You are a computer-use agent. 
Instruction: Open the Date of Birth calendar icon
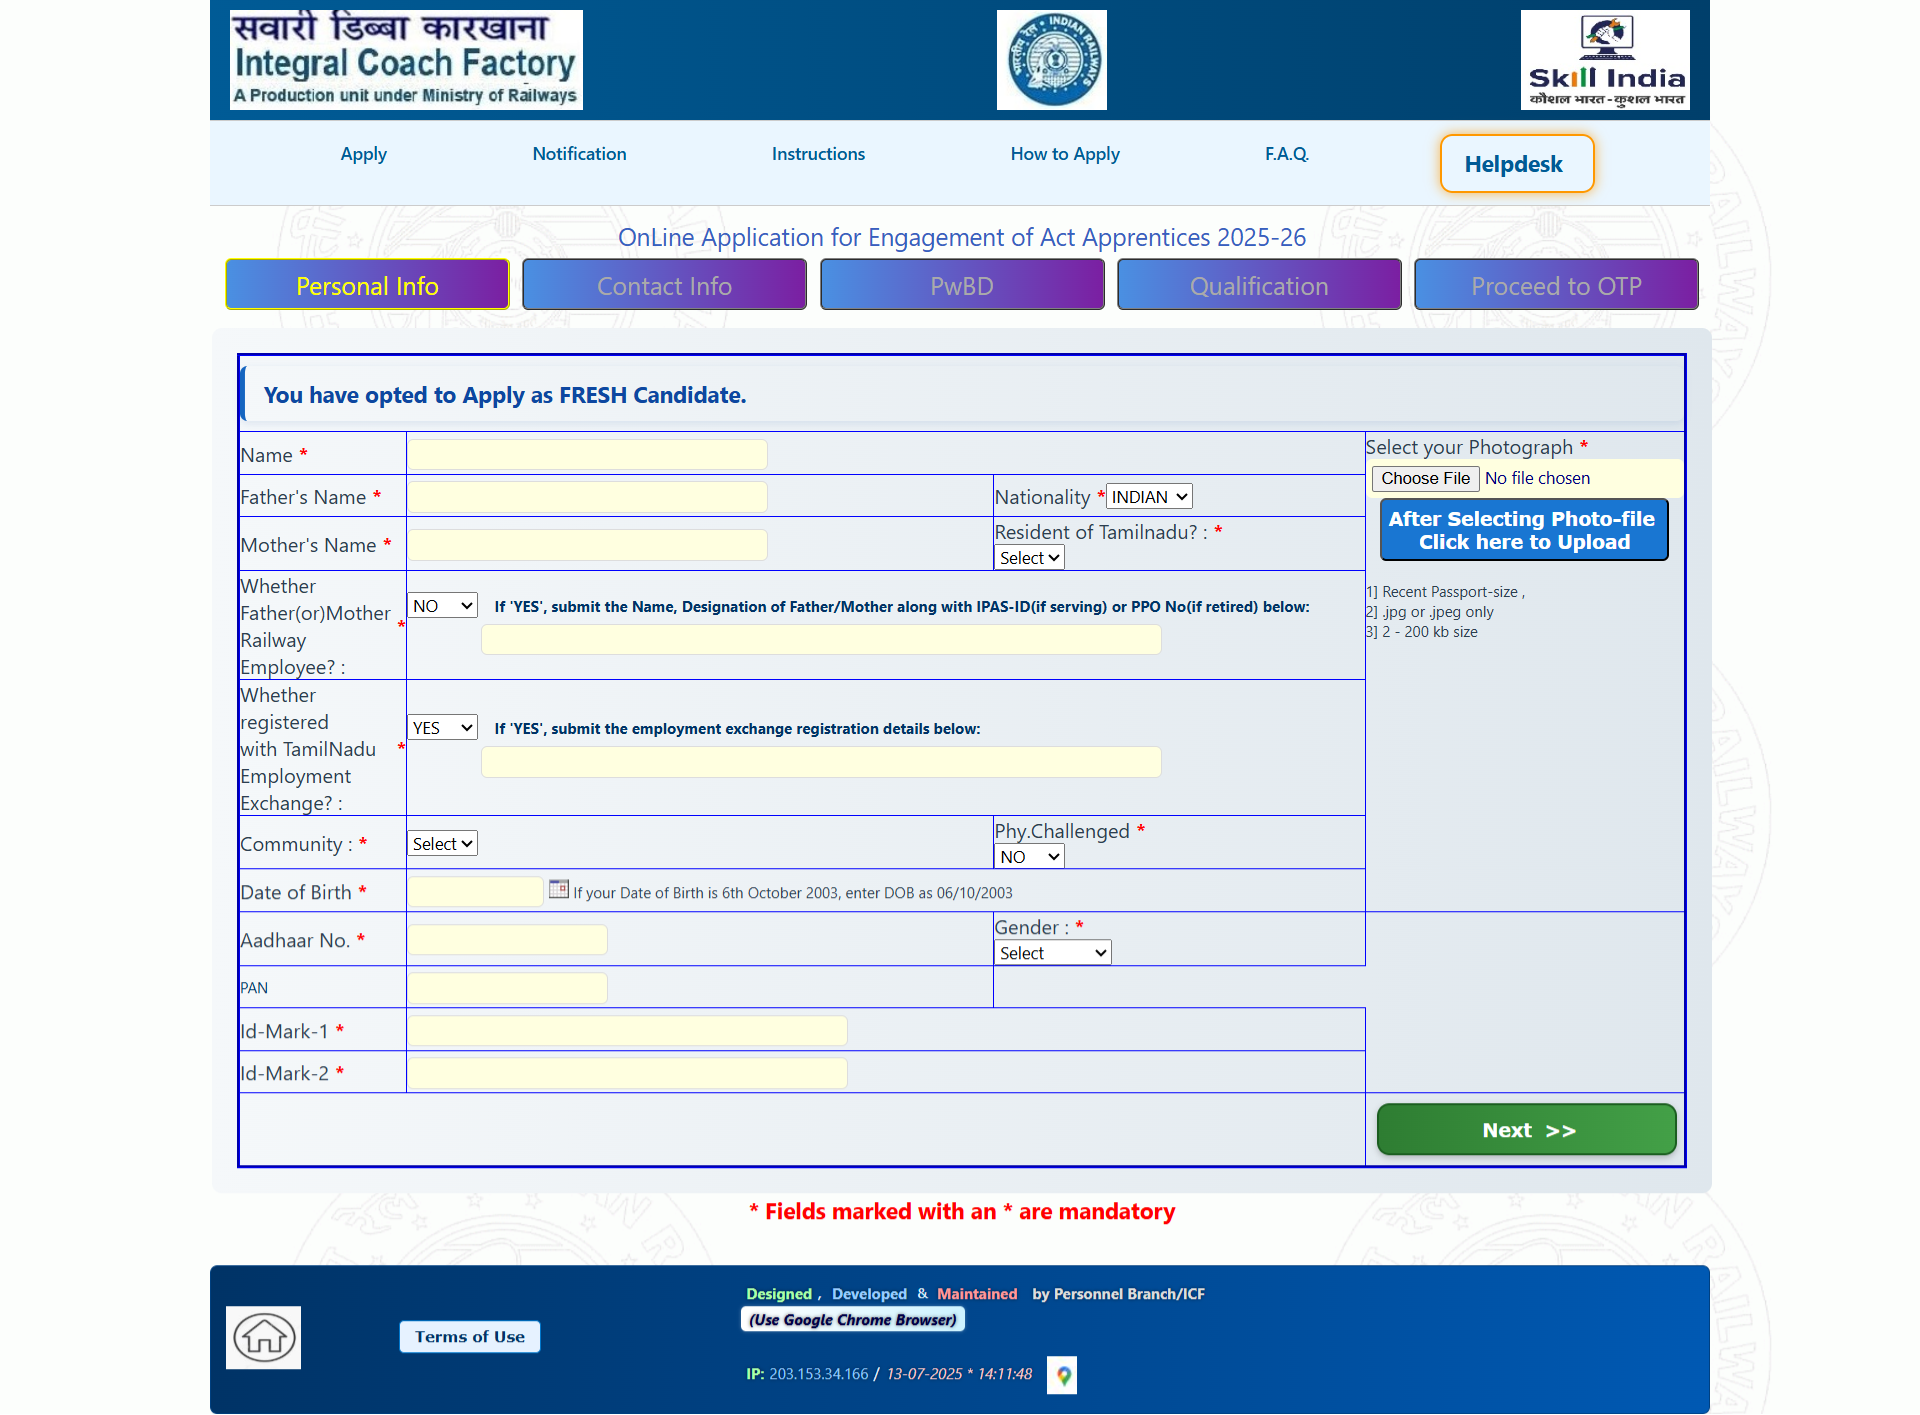[x=559, y=889]
